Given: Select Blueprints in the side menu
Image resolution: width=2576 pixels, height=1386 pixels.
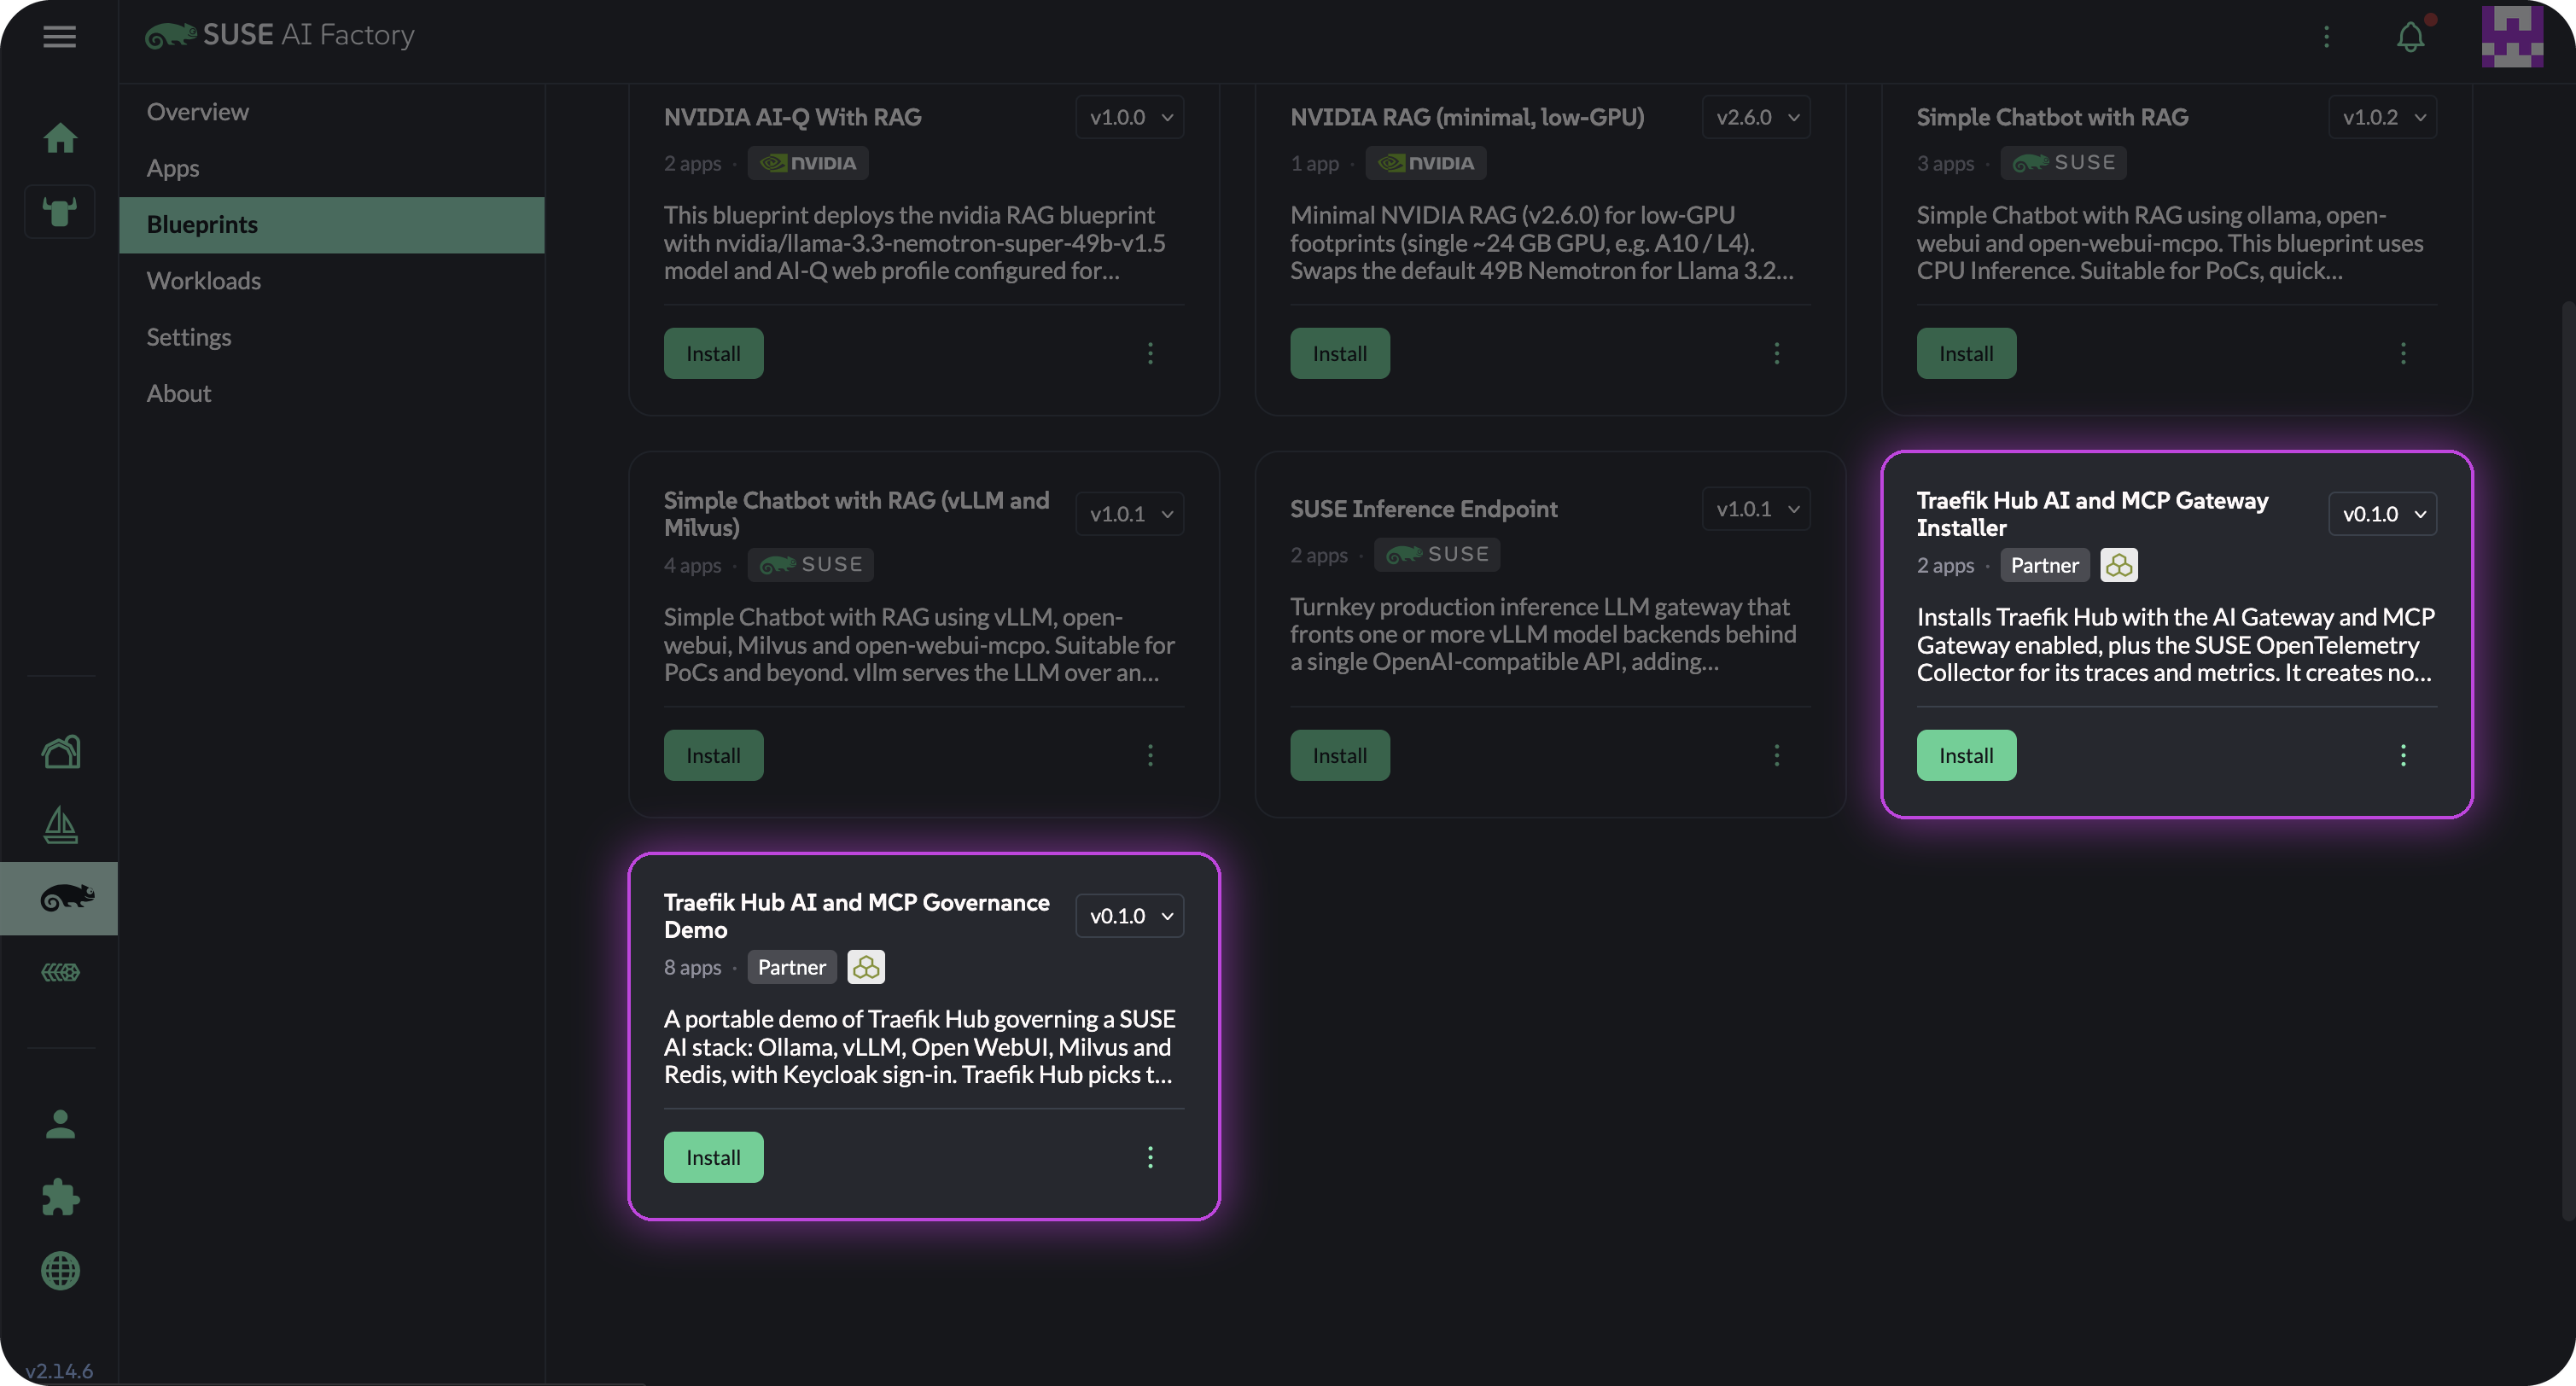Looking at the screenshot, I should (x=331, y=225).
